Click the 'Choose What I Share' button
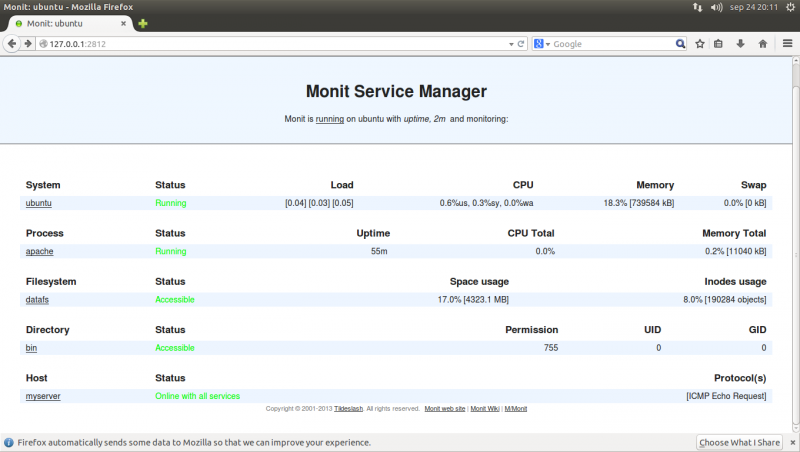Viewport: 800px width, 452px height. tap(740, 442)
